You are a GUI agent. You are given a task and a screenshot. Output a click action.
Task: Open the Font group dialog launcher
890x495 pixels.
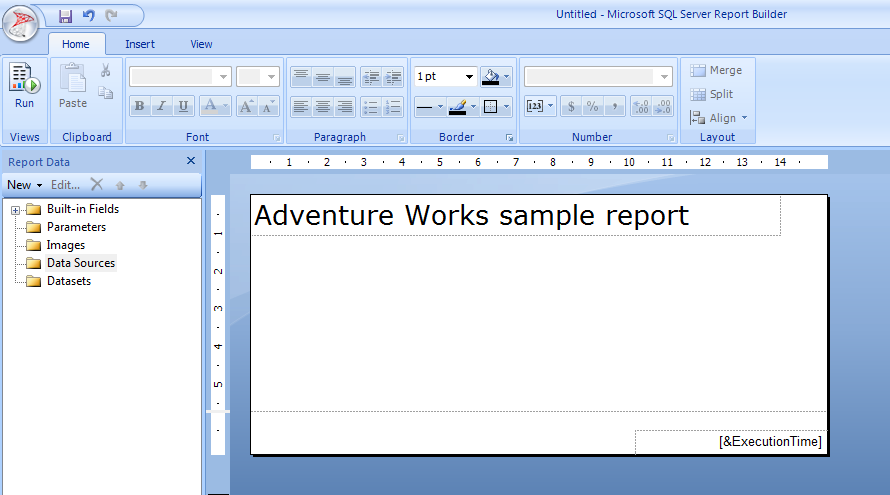pos(277,138)
